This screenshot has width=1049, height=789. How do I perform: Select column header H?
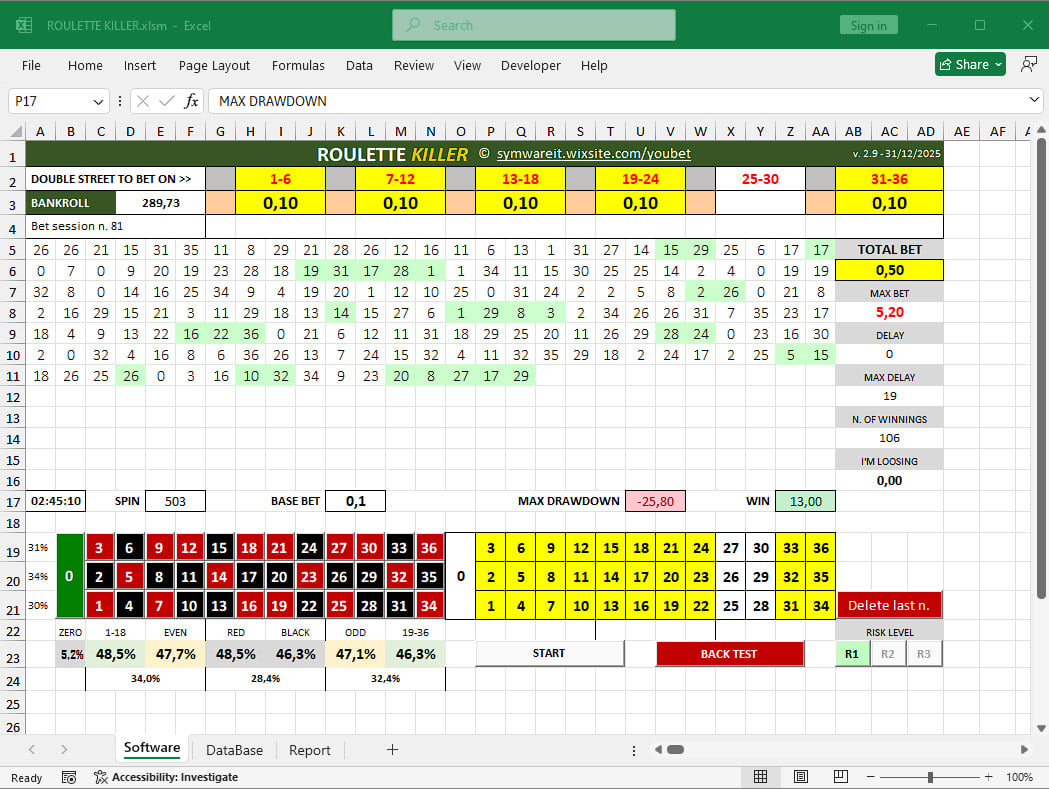(250, 131)
